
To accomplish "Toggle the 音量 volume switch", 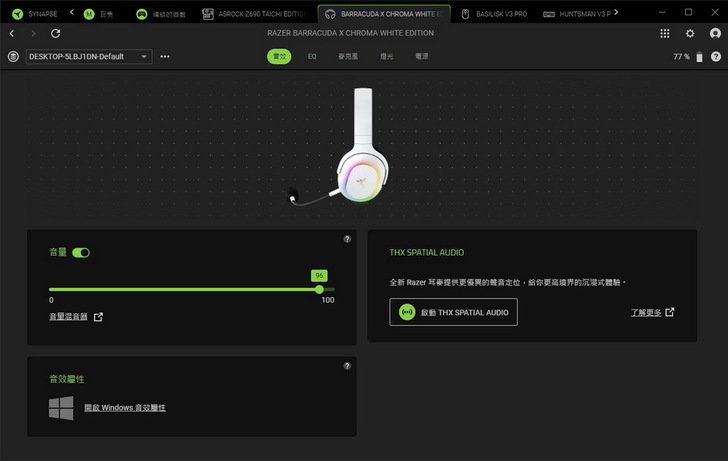I will (81, 253).
